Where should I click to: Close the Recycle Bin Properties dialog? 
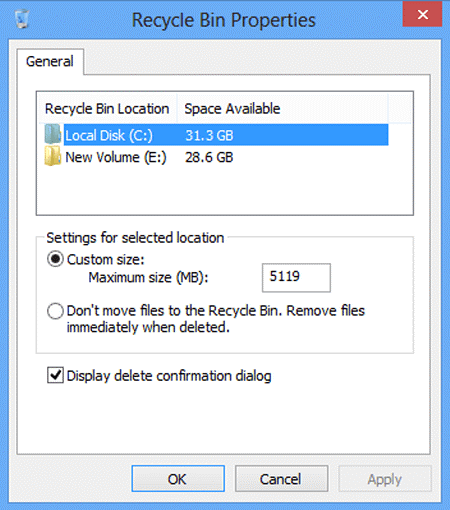pyautogui.click(x=422, y=15)
